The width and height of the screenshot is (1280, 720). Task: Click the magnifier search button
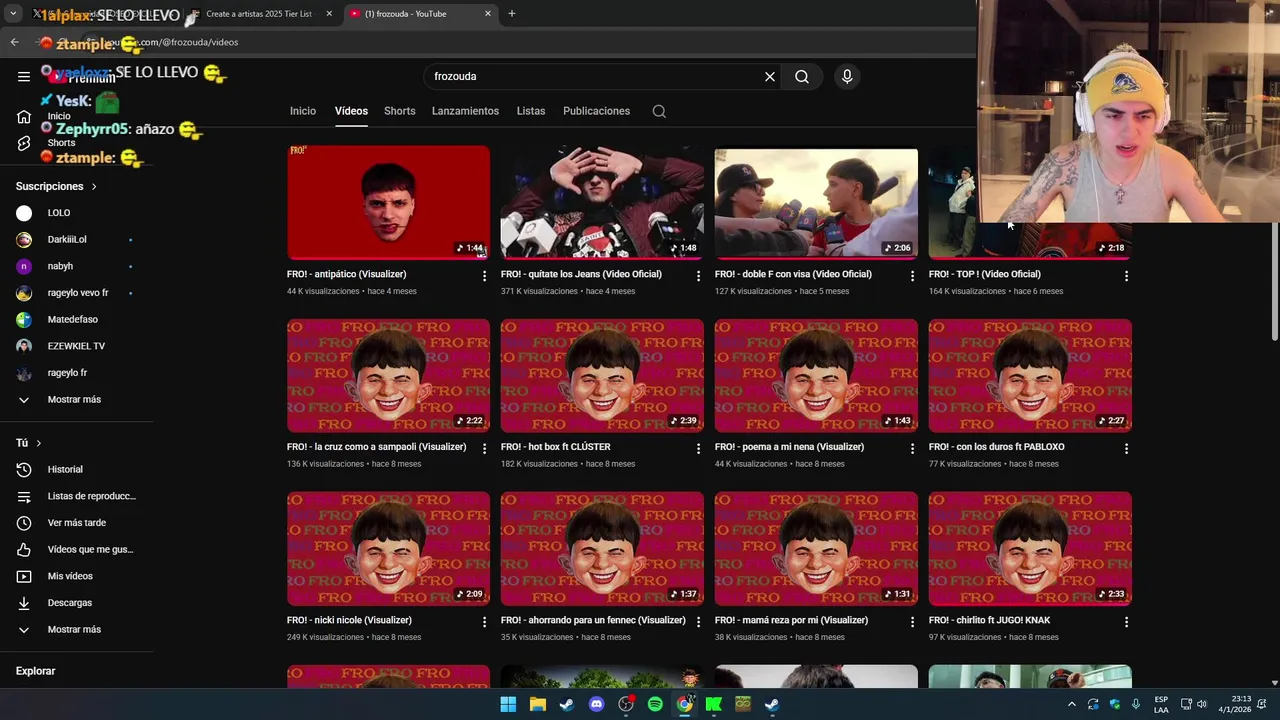(x=802, y=76)
